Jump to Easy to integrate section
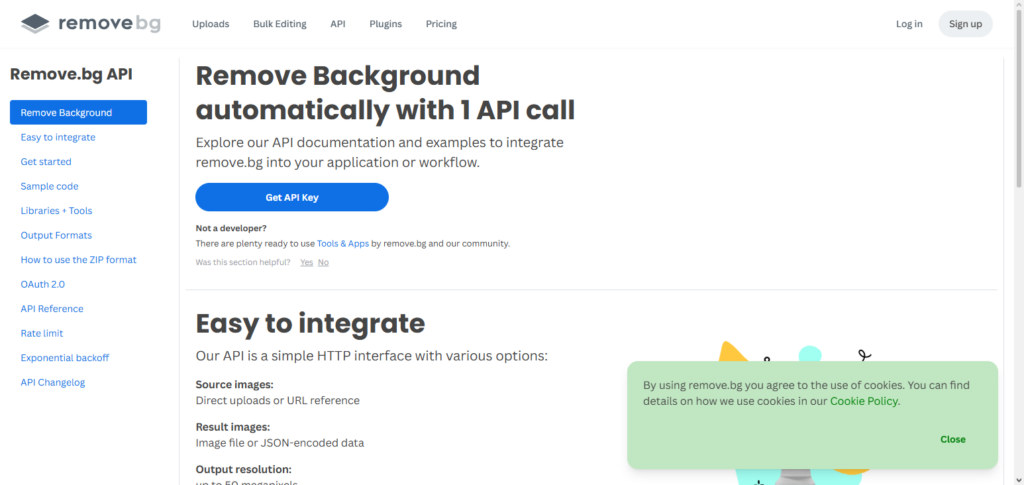Viewport: 1024px width, 485px height. (x=58, y=137)
